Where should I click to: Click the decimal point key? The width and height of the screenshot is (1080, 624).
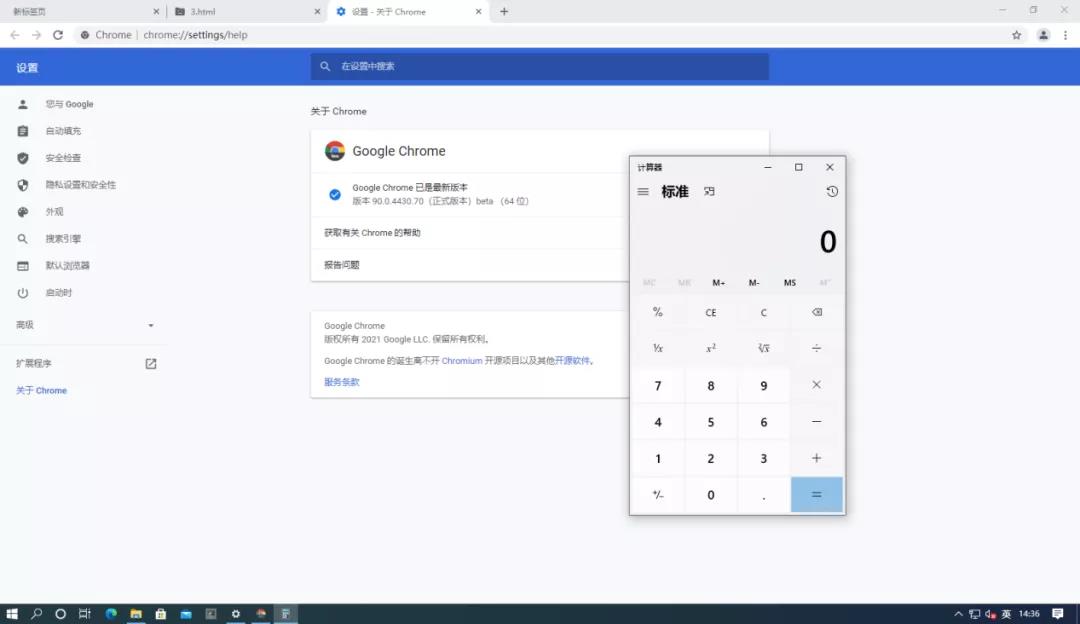point(763,495)
